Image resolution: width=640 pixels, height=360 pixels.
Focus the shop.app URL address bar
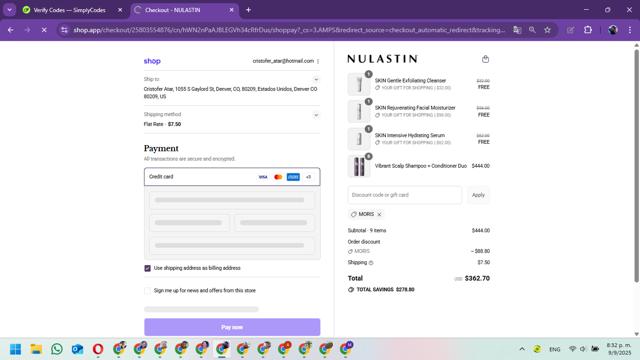coord(289,30)
